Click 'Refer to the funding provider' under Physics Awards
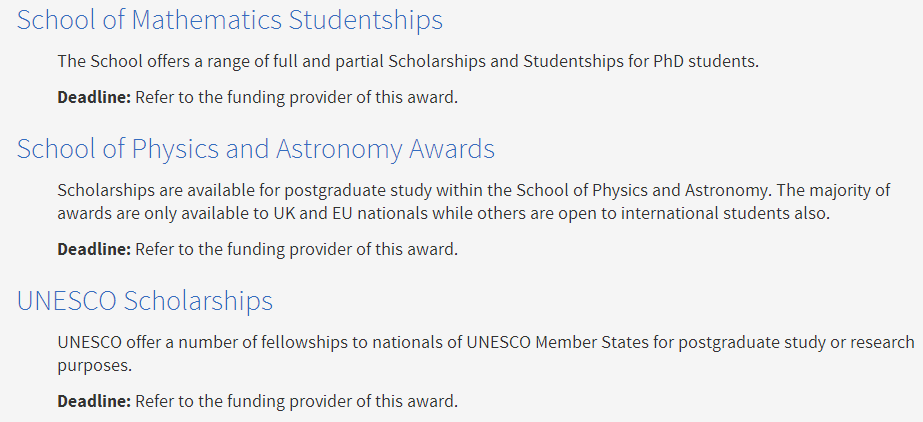Viewport: 923px width, 422px height. 245,250
